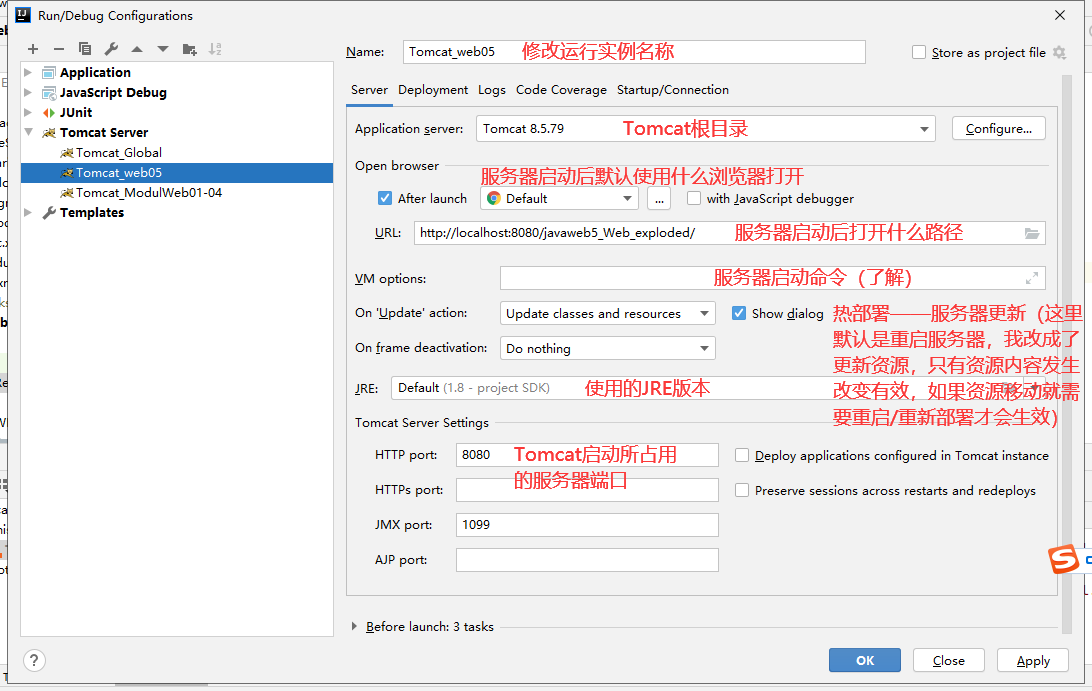
Task: Click the folder icon in URL field
Action: pos(1032,233)
